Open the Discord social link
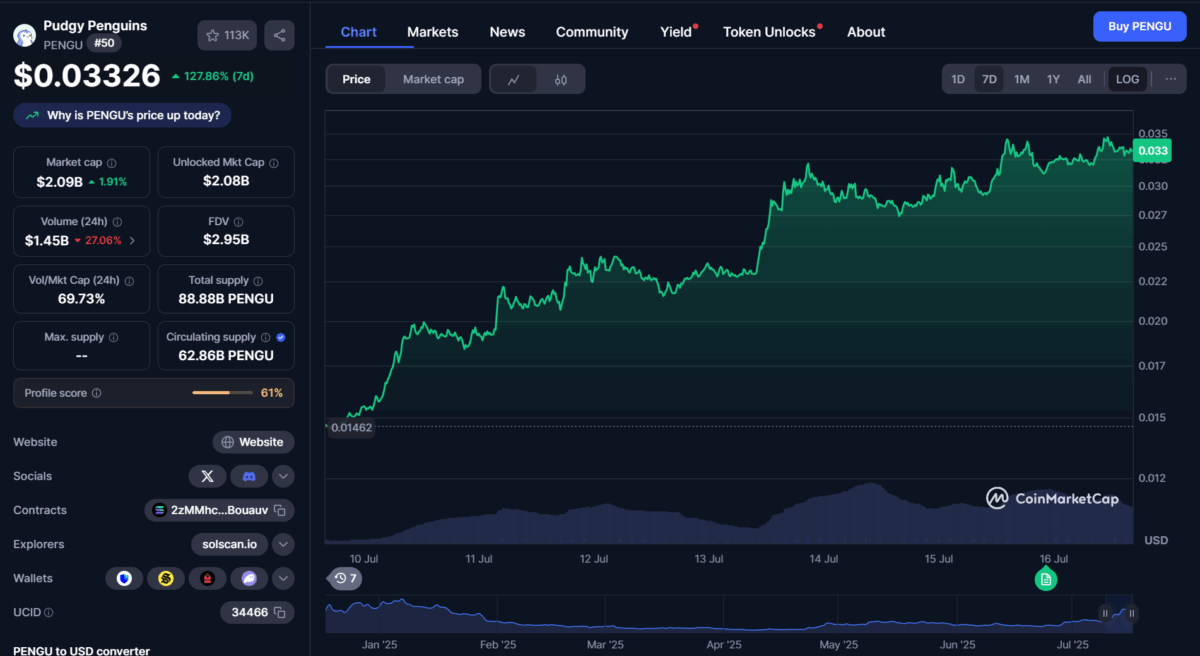Screen dimensions: 1200x656 (249, 476)
